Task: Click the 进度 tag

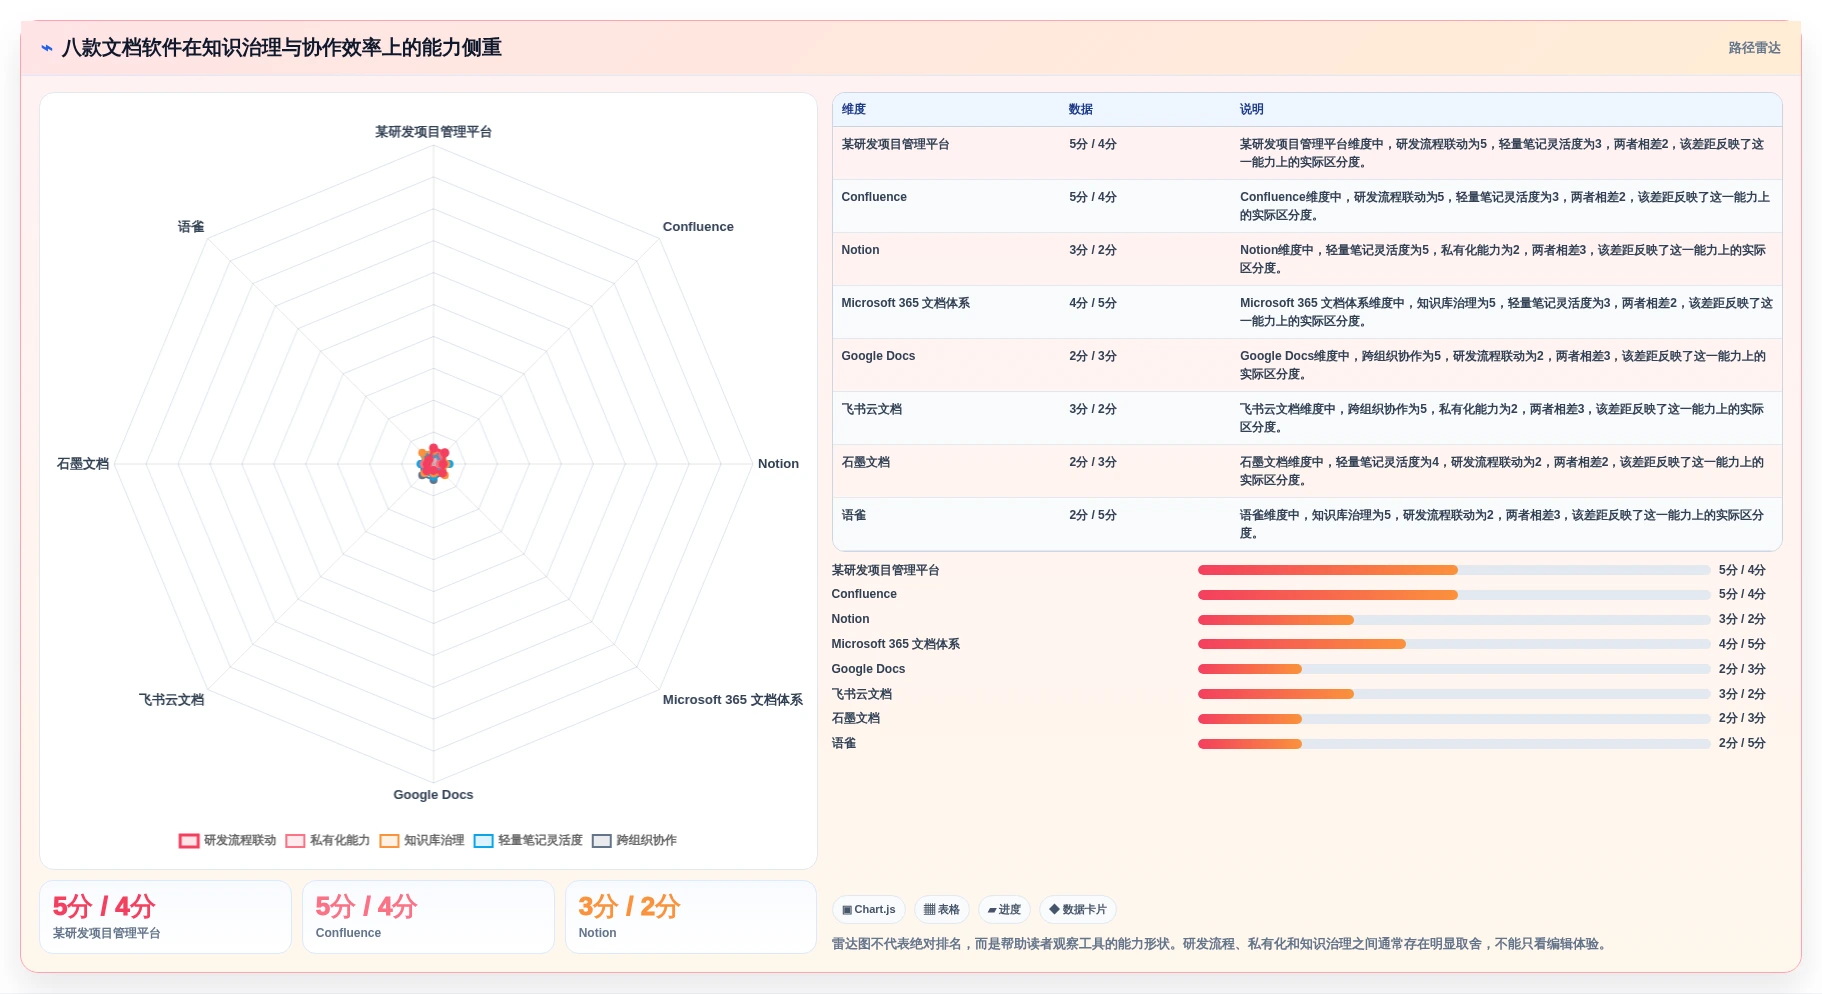Action: point(1004,910)
